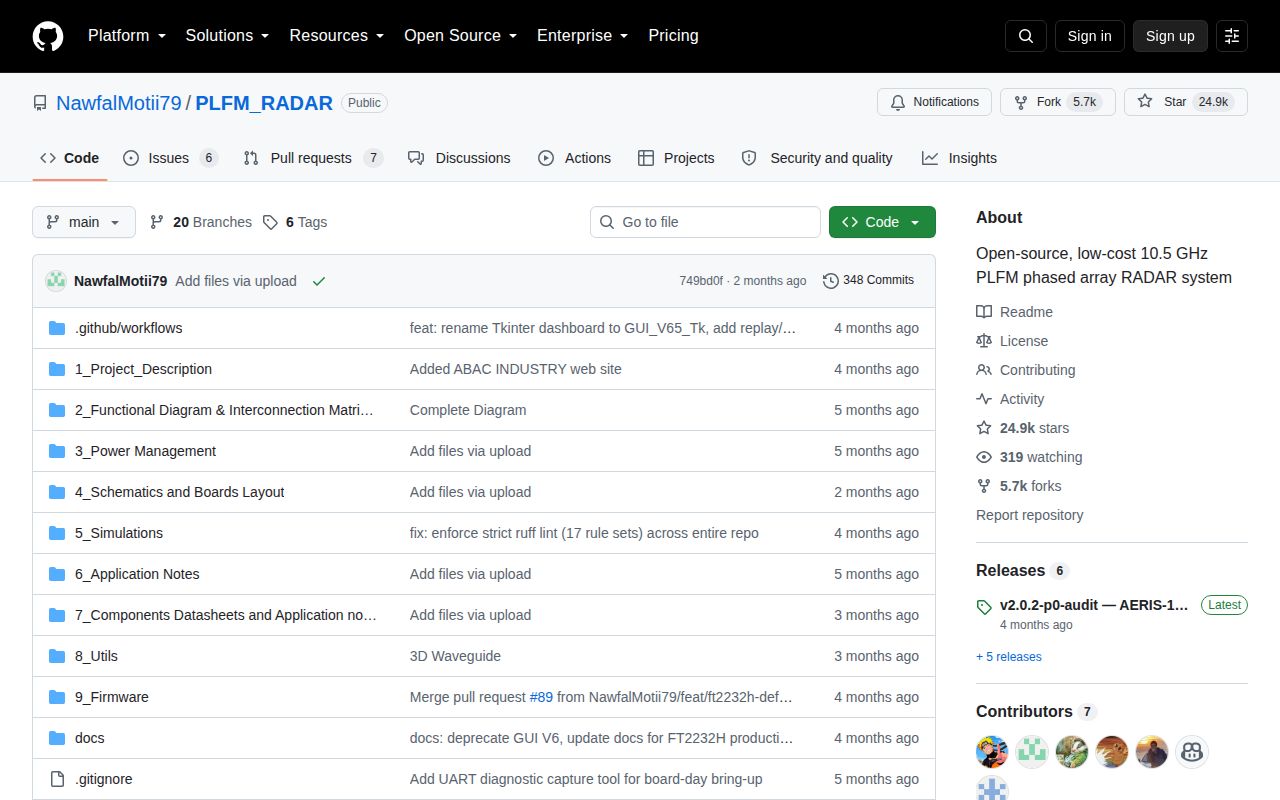Open the green Code dropdown button
The width and height of the screenshot is (1280, 800).
click(882, 222)
